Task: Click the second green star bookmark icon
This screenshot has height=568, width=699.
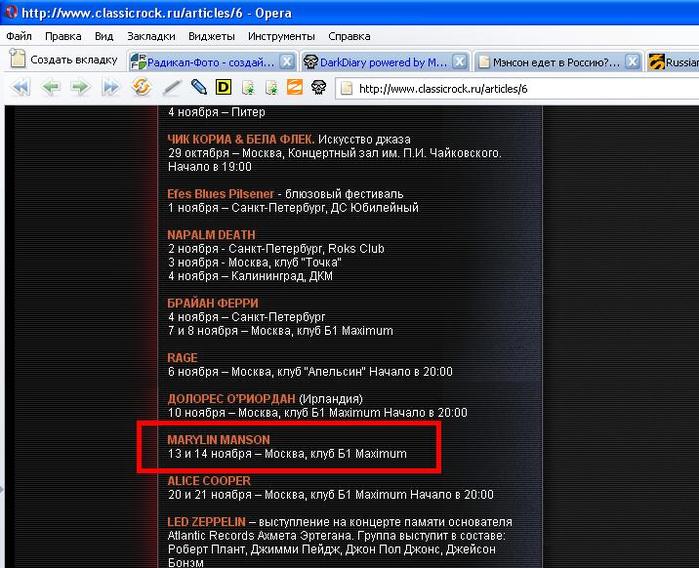Action: tap(271, 88)
